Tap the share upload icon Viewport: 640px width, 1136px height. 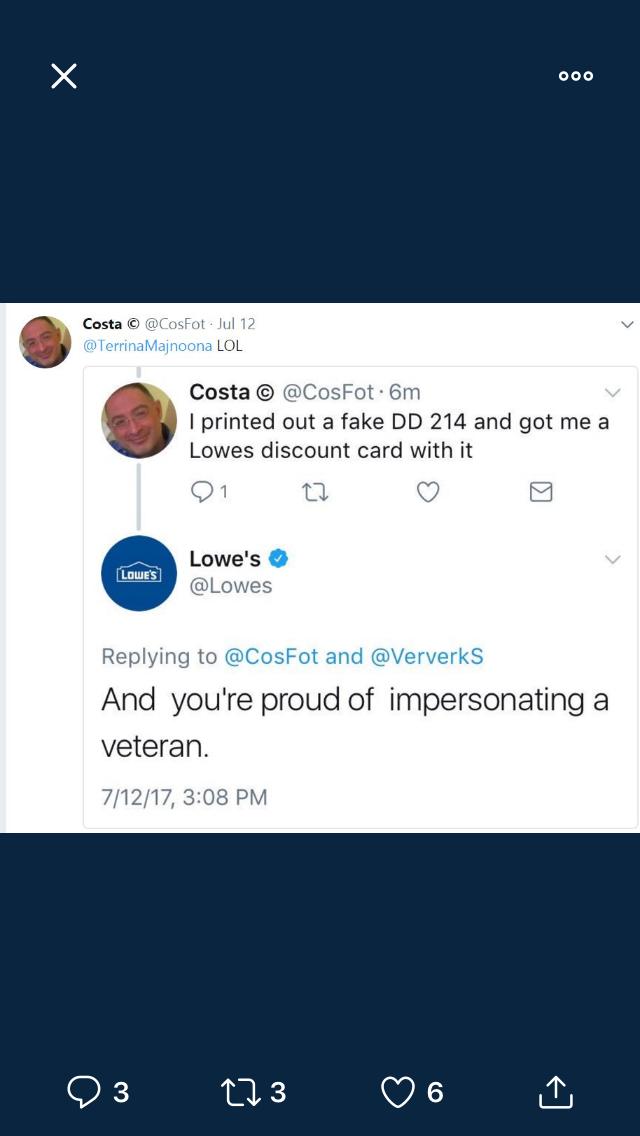coord(556,1092)
